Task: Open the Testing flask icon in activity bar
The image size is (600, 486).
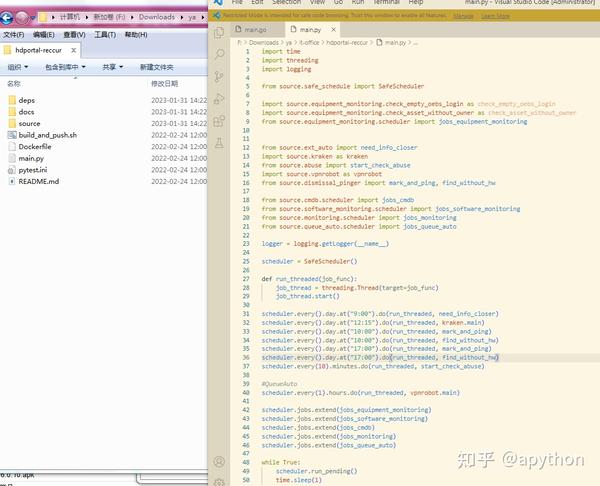Action: (x=219, y=143)
